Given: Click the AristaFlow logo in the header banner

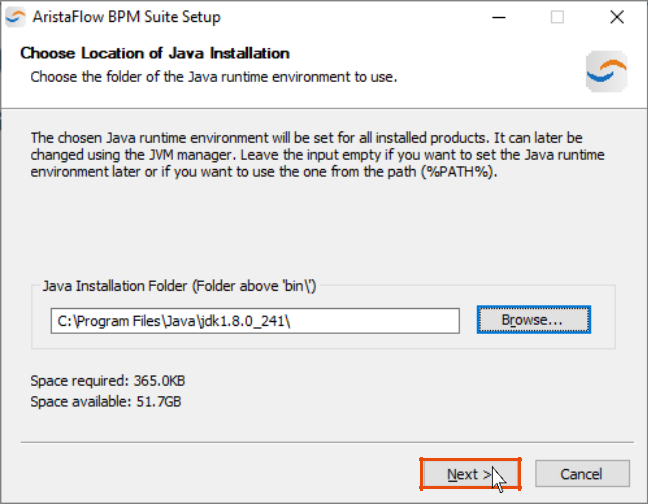Looking at the screenshot, I should point(606,71).
